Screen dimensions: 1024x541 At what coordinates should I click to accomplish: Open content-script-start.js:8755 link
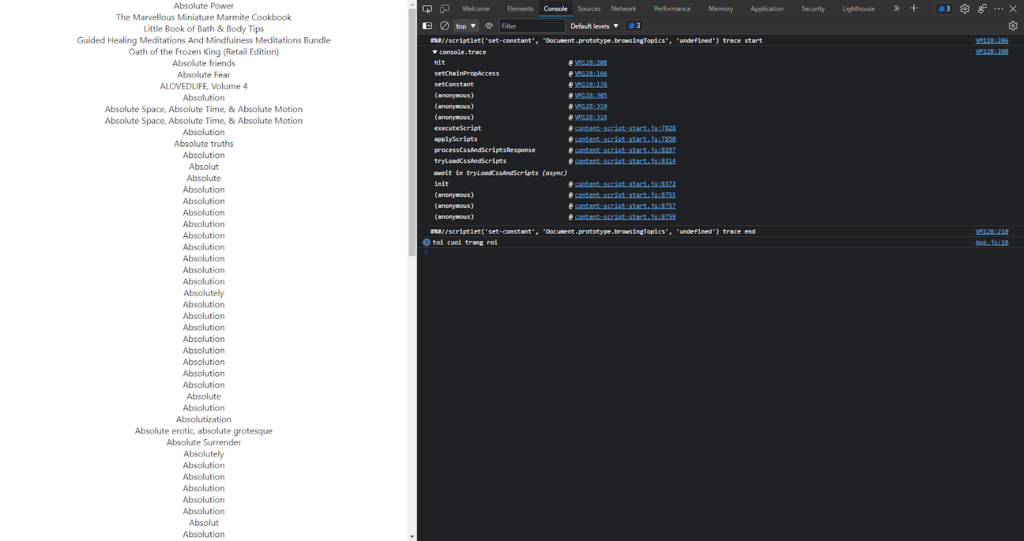[x=625, y=195]
